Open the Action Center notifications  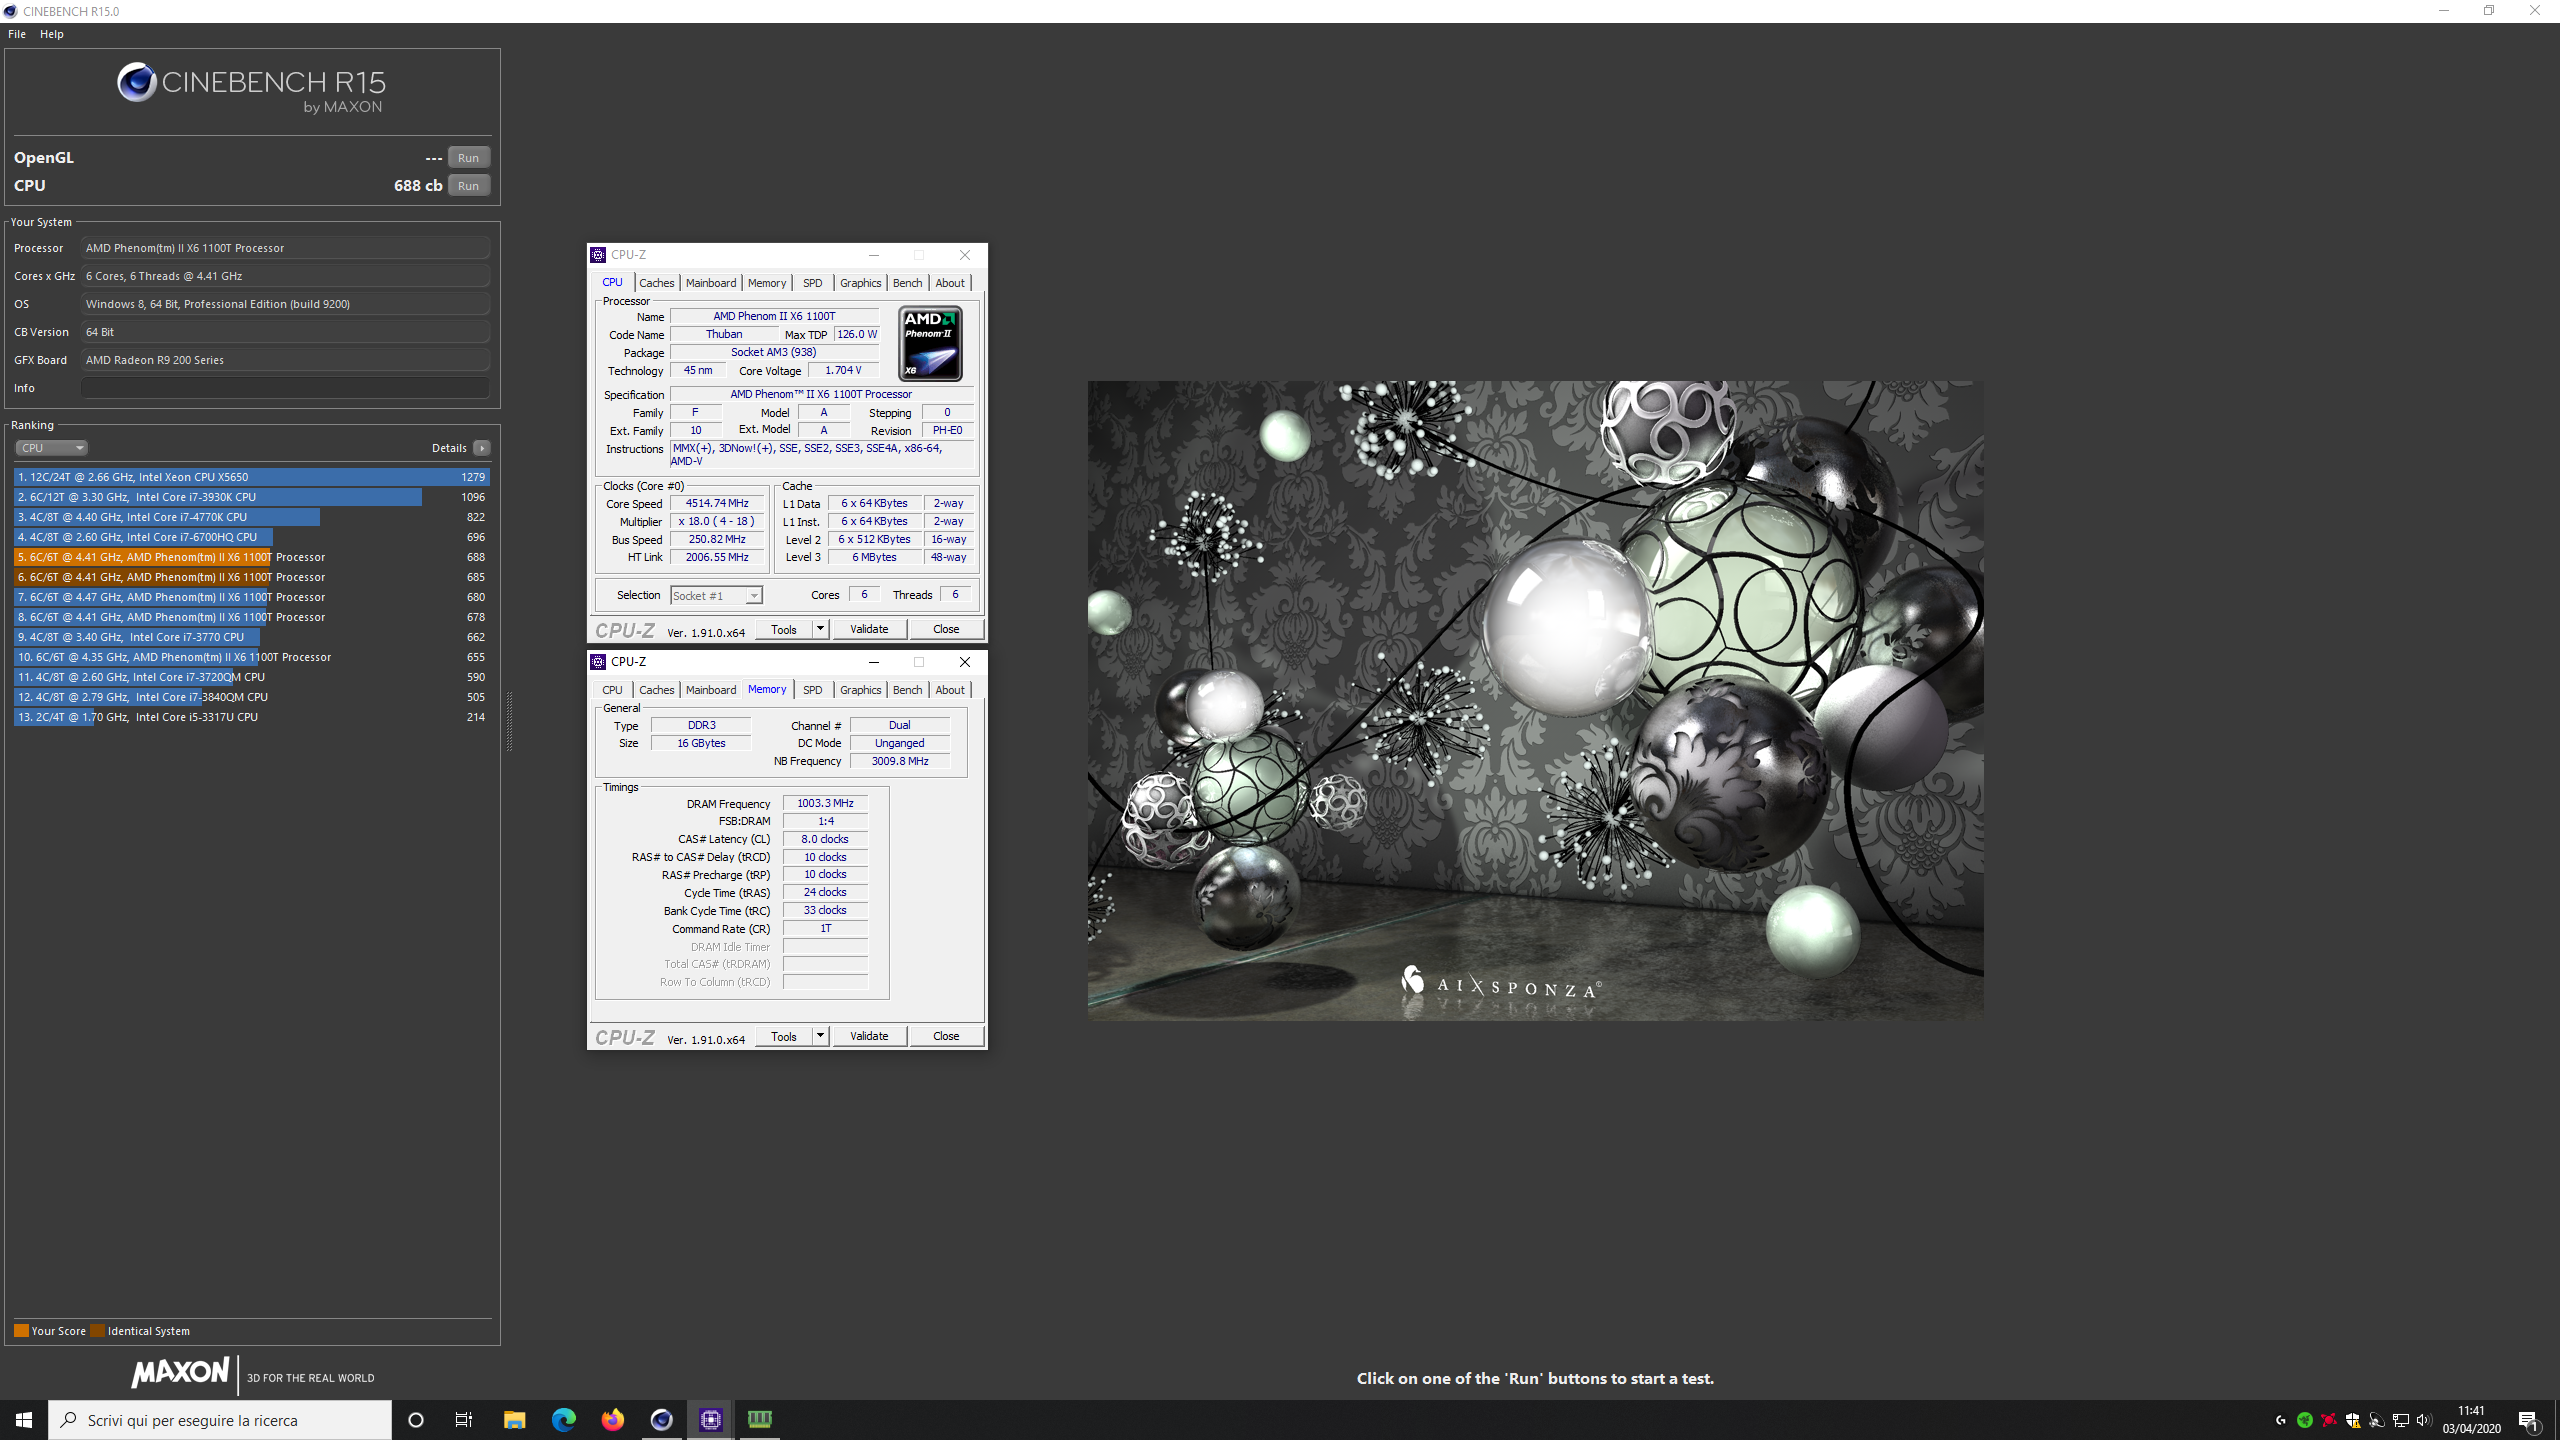coord(2529,1420)
